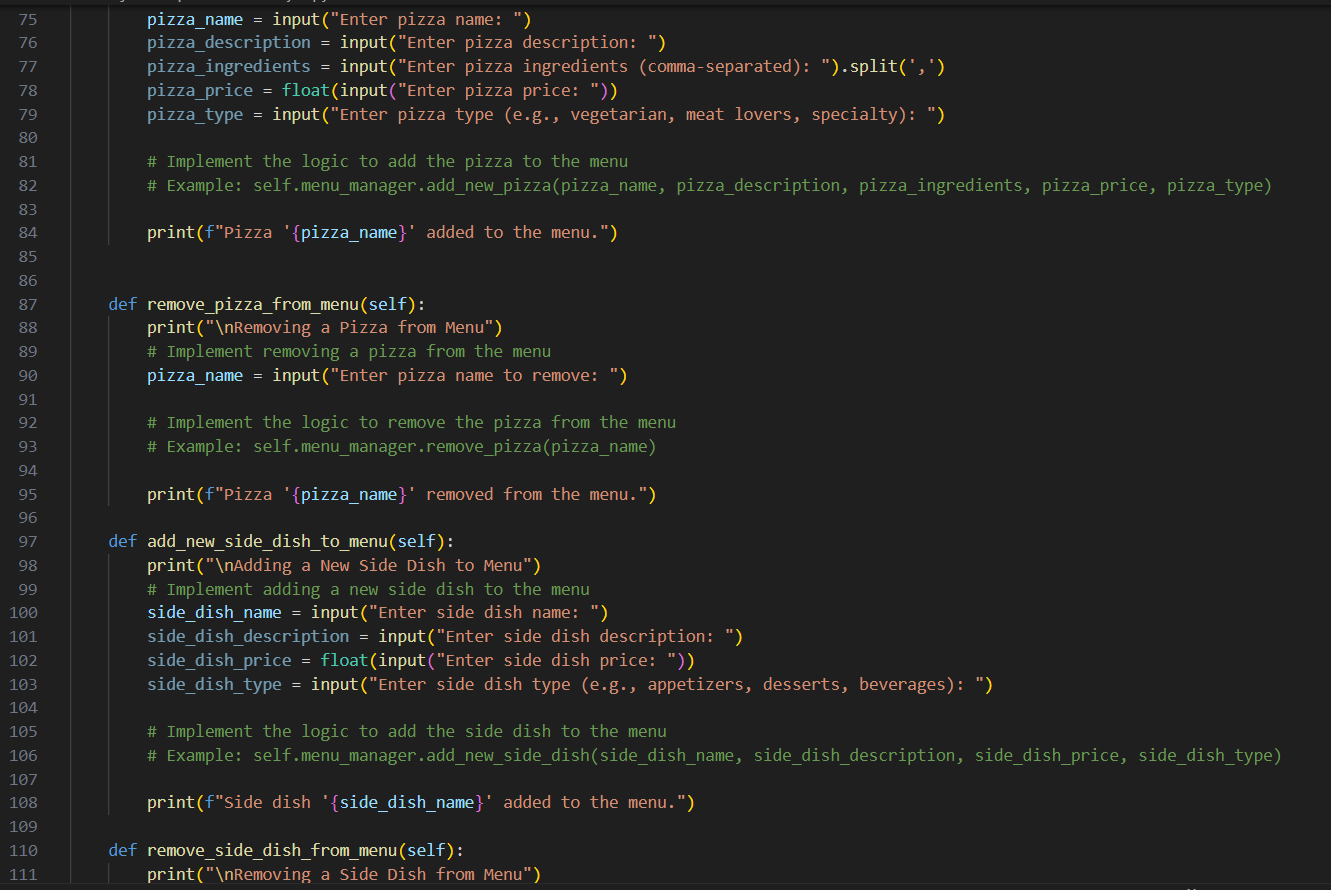
Task: Click the float keyword on line 78
Action: point(306,90)
